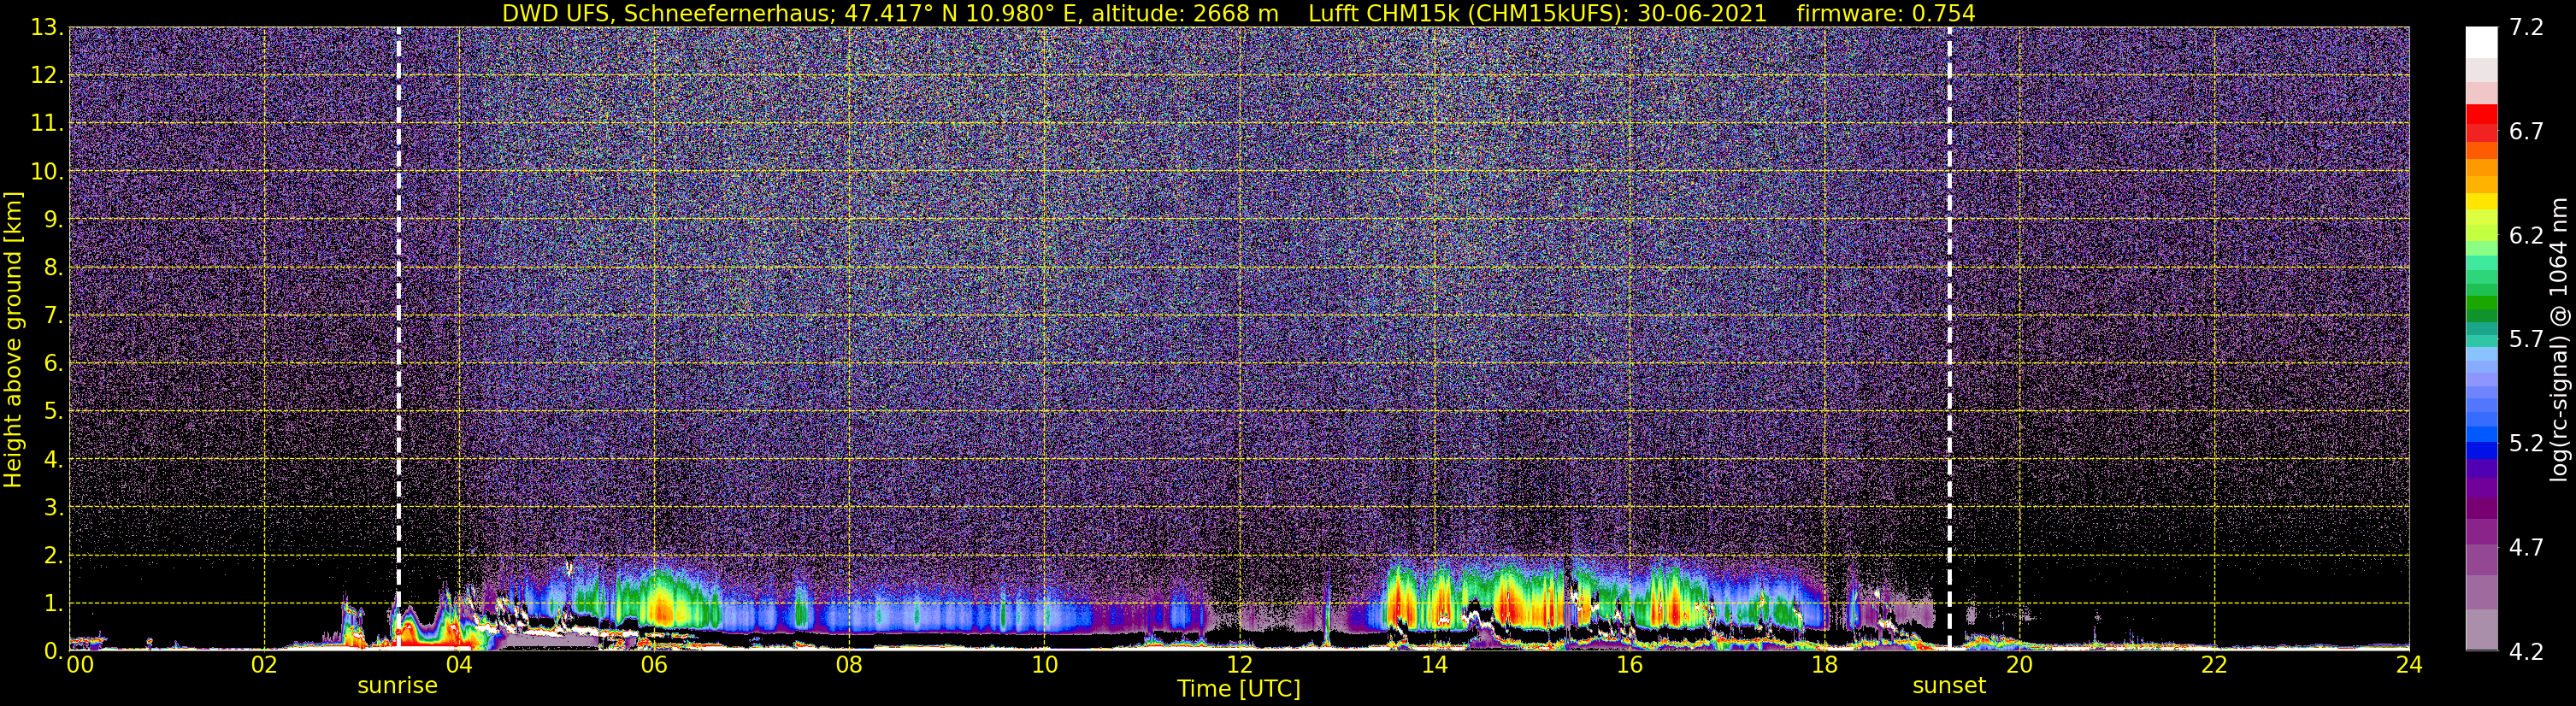Click the 'Time [UTC]' axis title
This screenshot has height=706, width=2576.
pos(1239,689)
